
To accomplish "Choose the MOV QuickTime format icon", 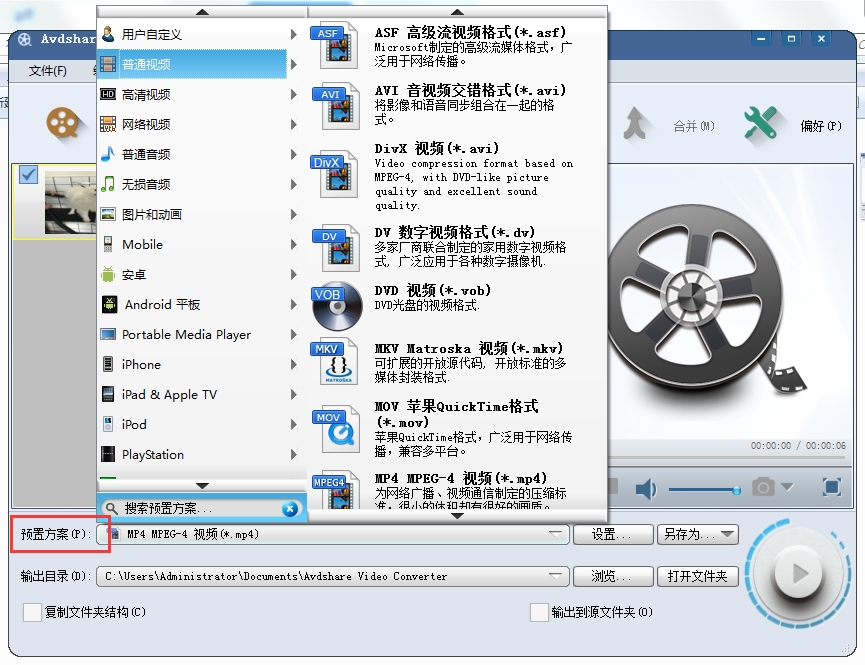I will coord(336,430).
